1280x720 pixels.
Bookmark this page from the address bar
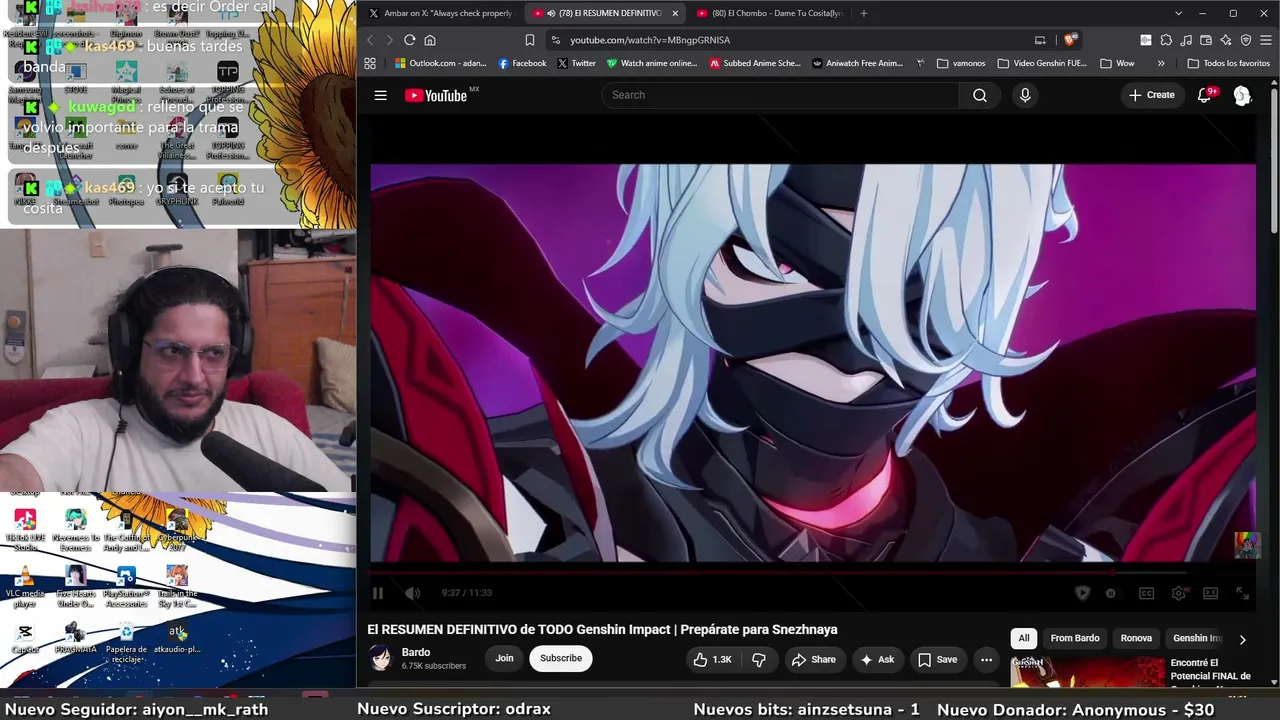[530, 40]
